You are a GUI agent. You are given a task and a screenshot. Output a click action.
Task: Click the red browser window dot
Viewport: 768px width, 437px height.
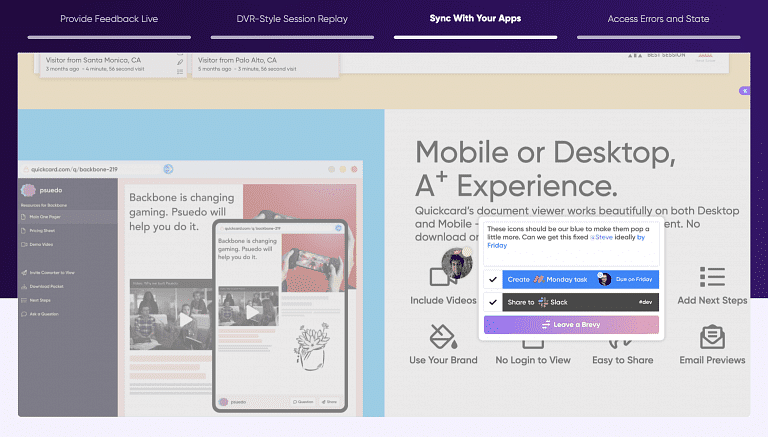coord(354,169)
